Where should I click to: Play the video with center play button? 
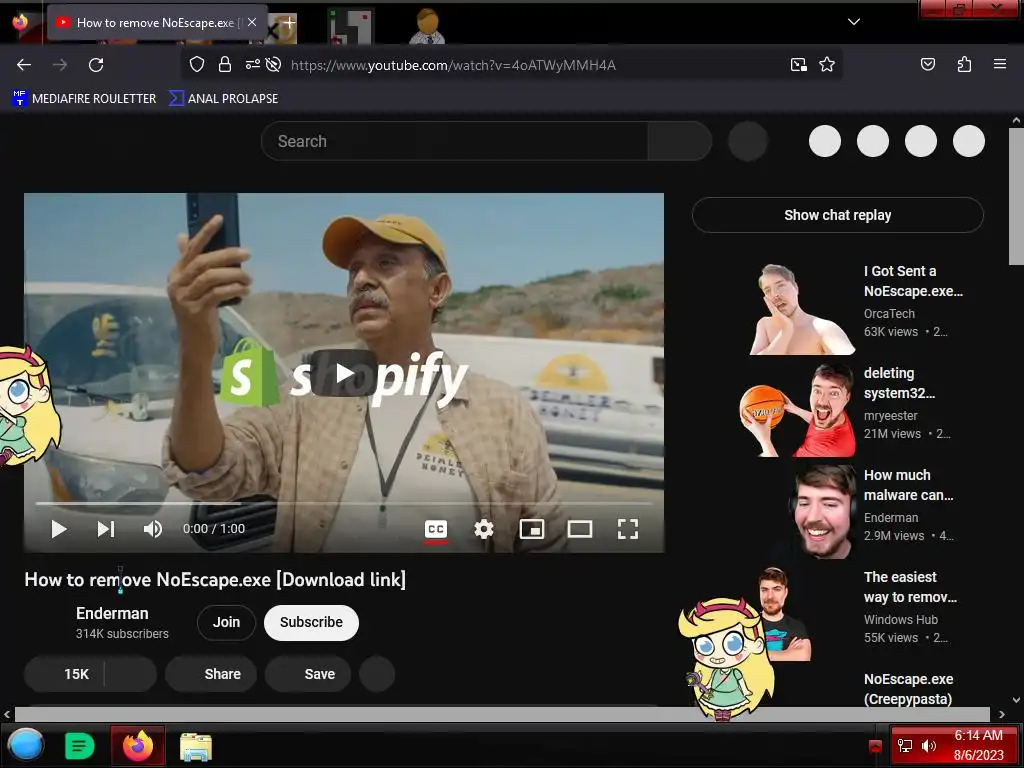coord(344,374)
